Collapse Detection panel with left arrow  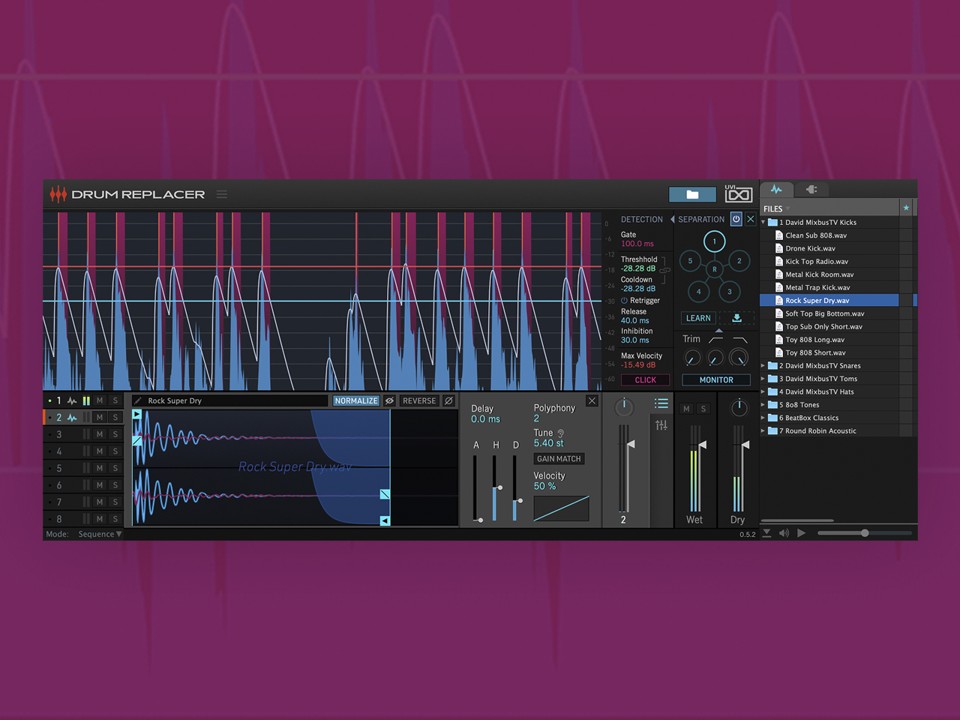[672, 219]
